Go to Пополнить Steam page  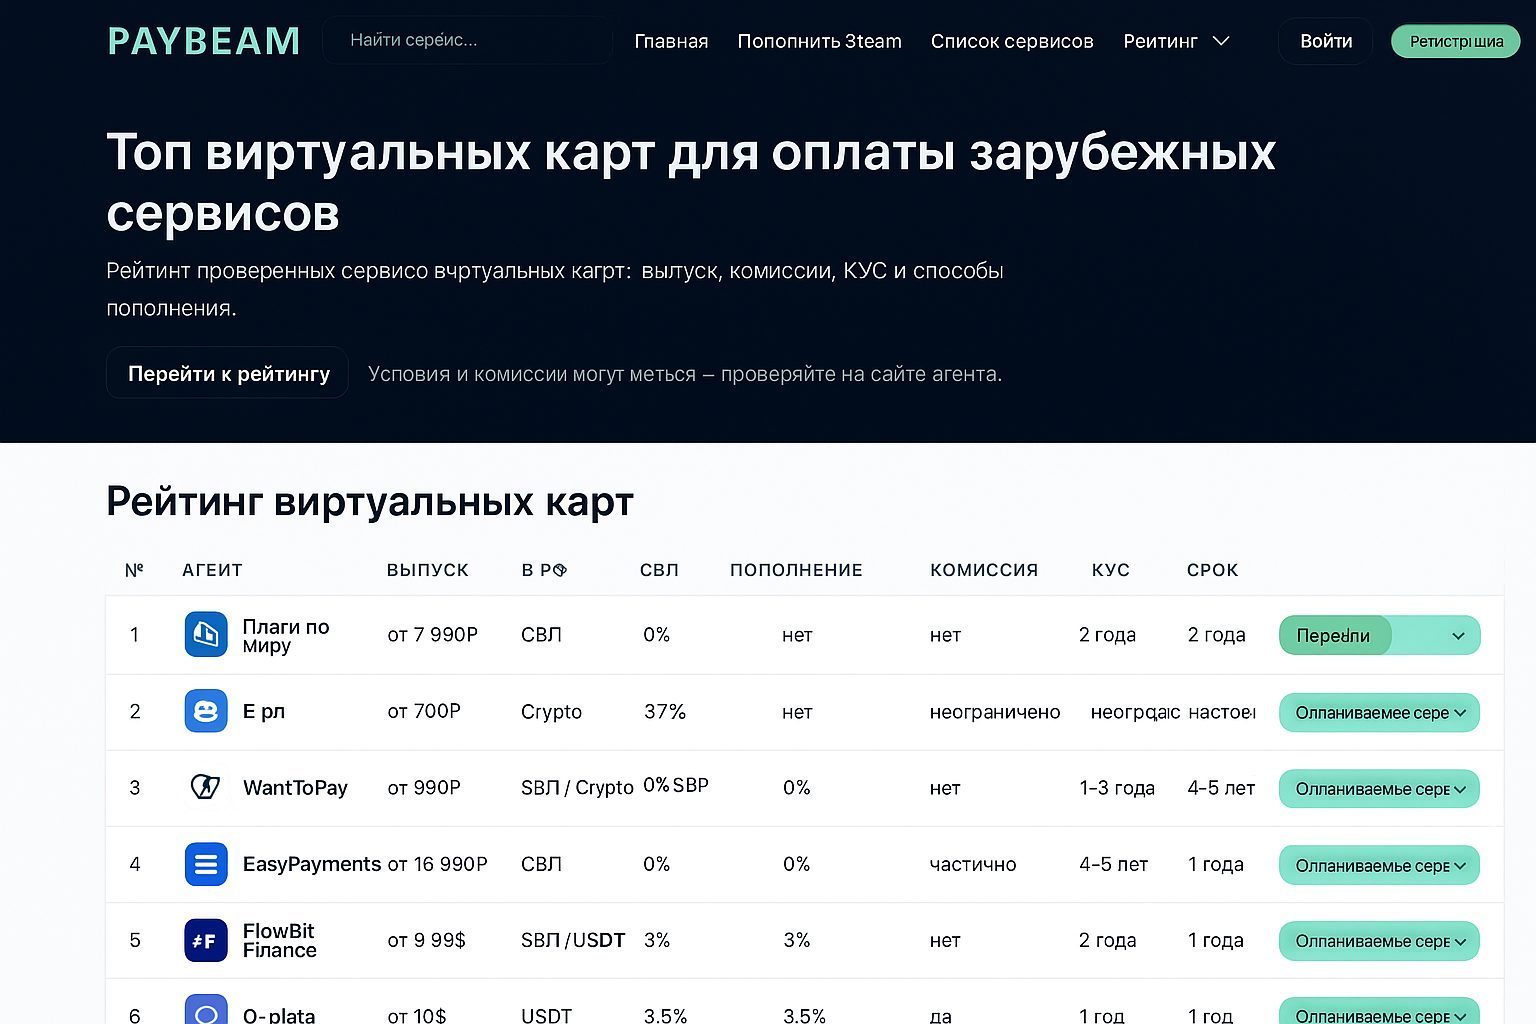coord(819,41)
